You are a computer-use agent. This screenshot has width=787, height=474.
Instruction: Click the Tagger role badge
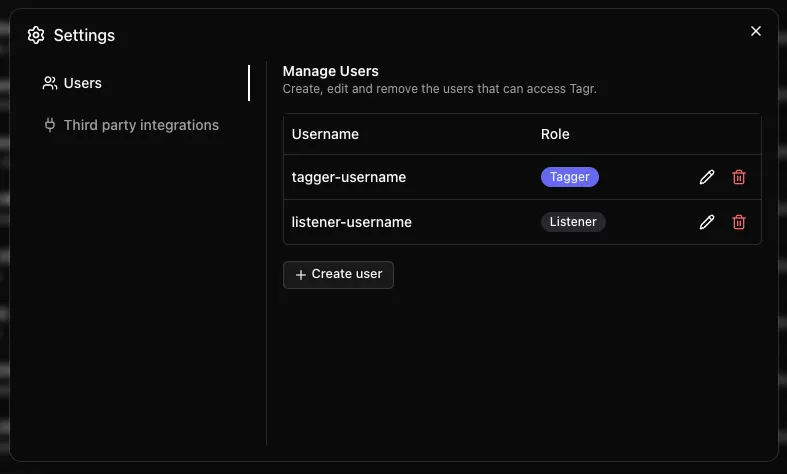pos(569,177)
